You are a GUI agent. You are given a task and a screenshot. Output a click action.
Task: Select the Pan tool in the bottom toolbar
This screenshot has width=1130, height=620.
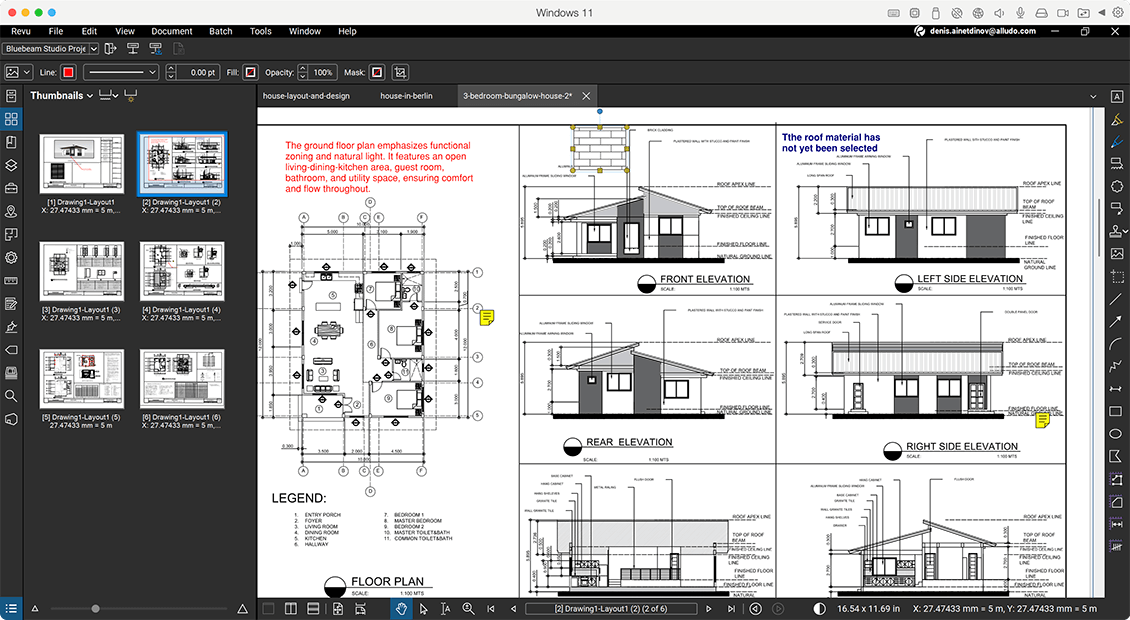(x=401, y=608)
